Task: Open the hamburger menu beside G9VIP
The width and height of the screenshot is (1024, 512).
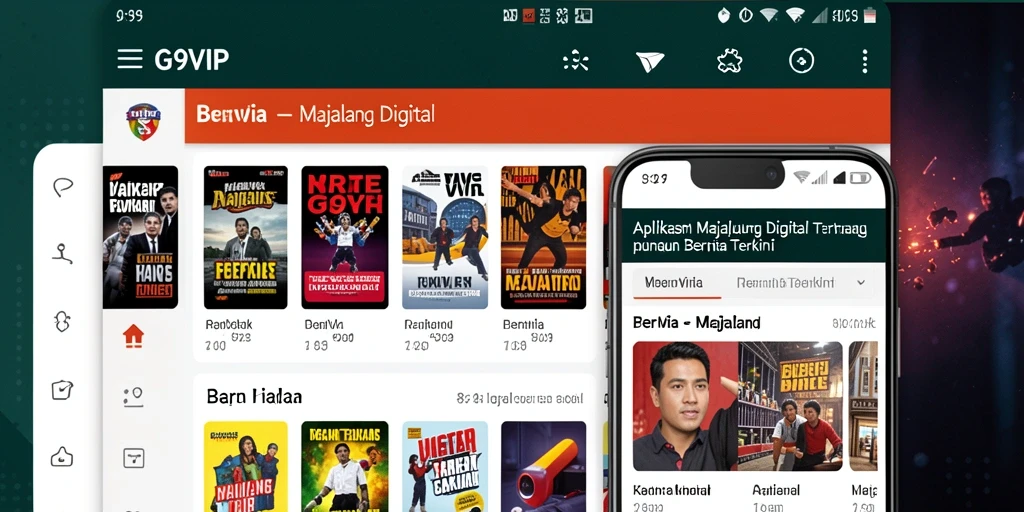Action: coord(130,59)
